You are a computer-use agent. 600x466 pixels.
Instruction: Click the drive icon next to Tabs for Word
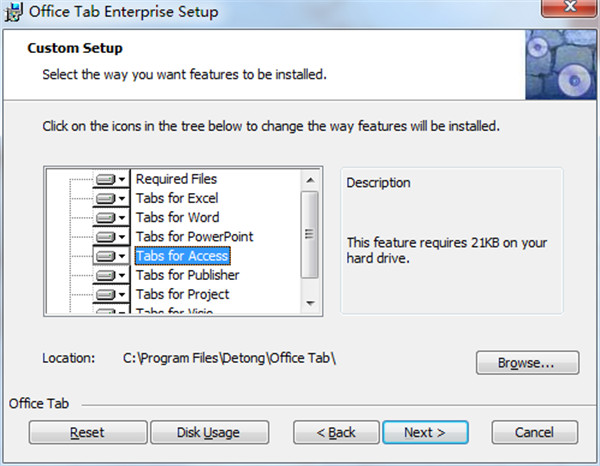(x=106, y=217)
